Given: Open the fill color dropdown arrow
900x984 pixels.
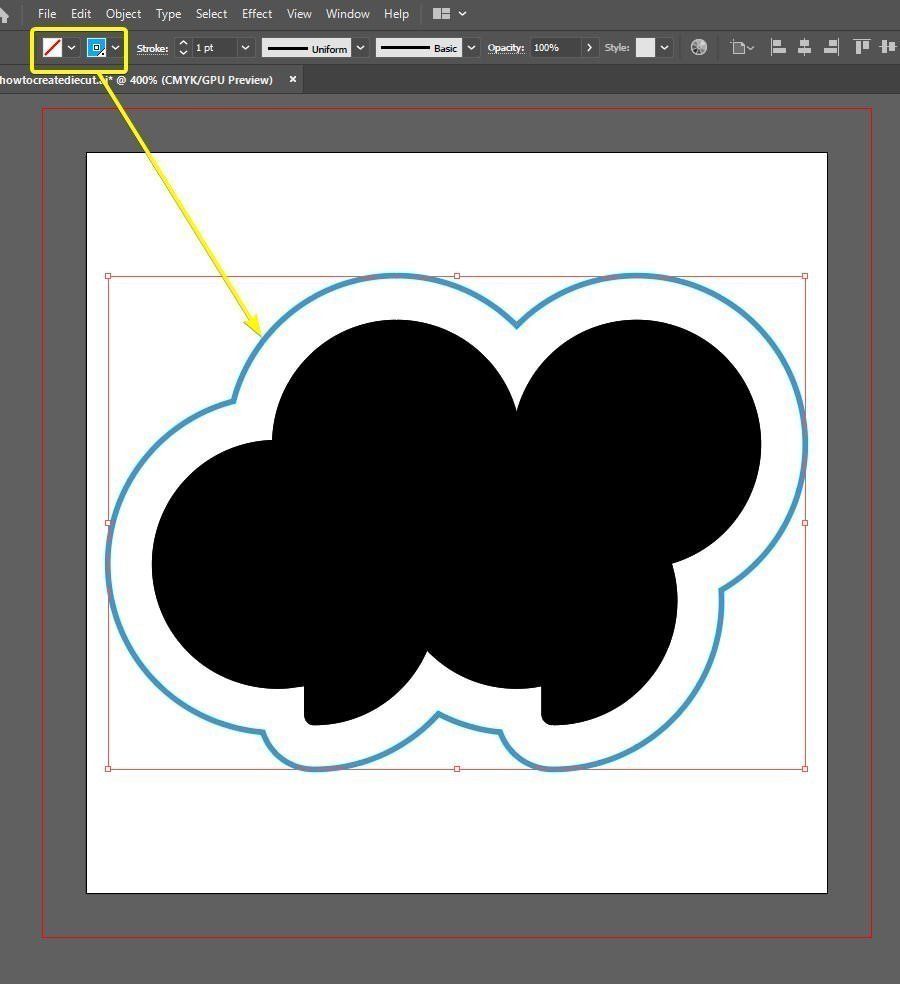Looking at the screenshot, I should (70, 47).
